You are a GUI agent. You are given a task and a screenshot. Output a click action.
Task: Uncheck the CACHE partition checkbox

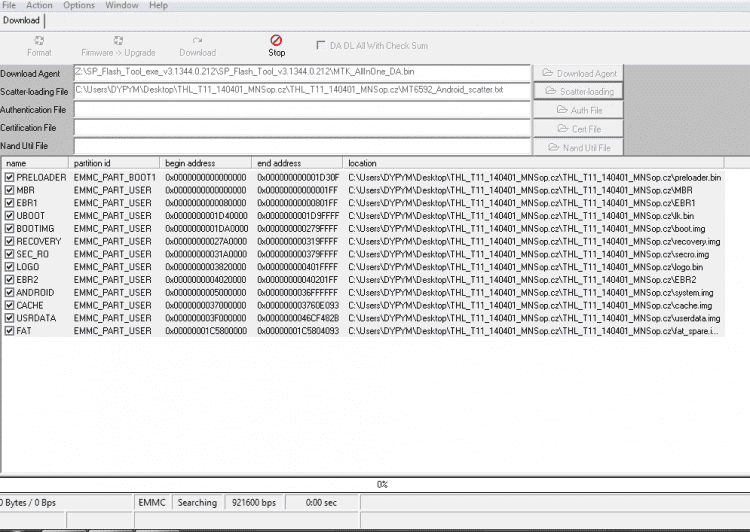coord(9,305)
